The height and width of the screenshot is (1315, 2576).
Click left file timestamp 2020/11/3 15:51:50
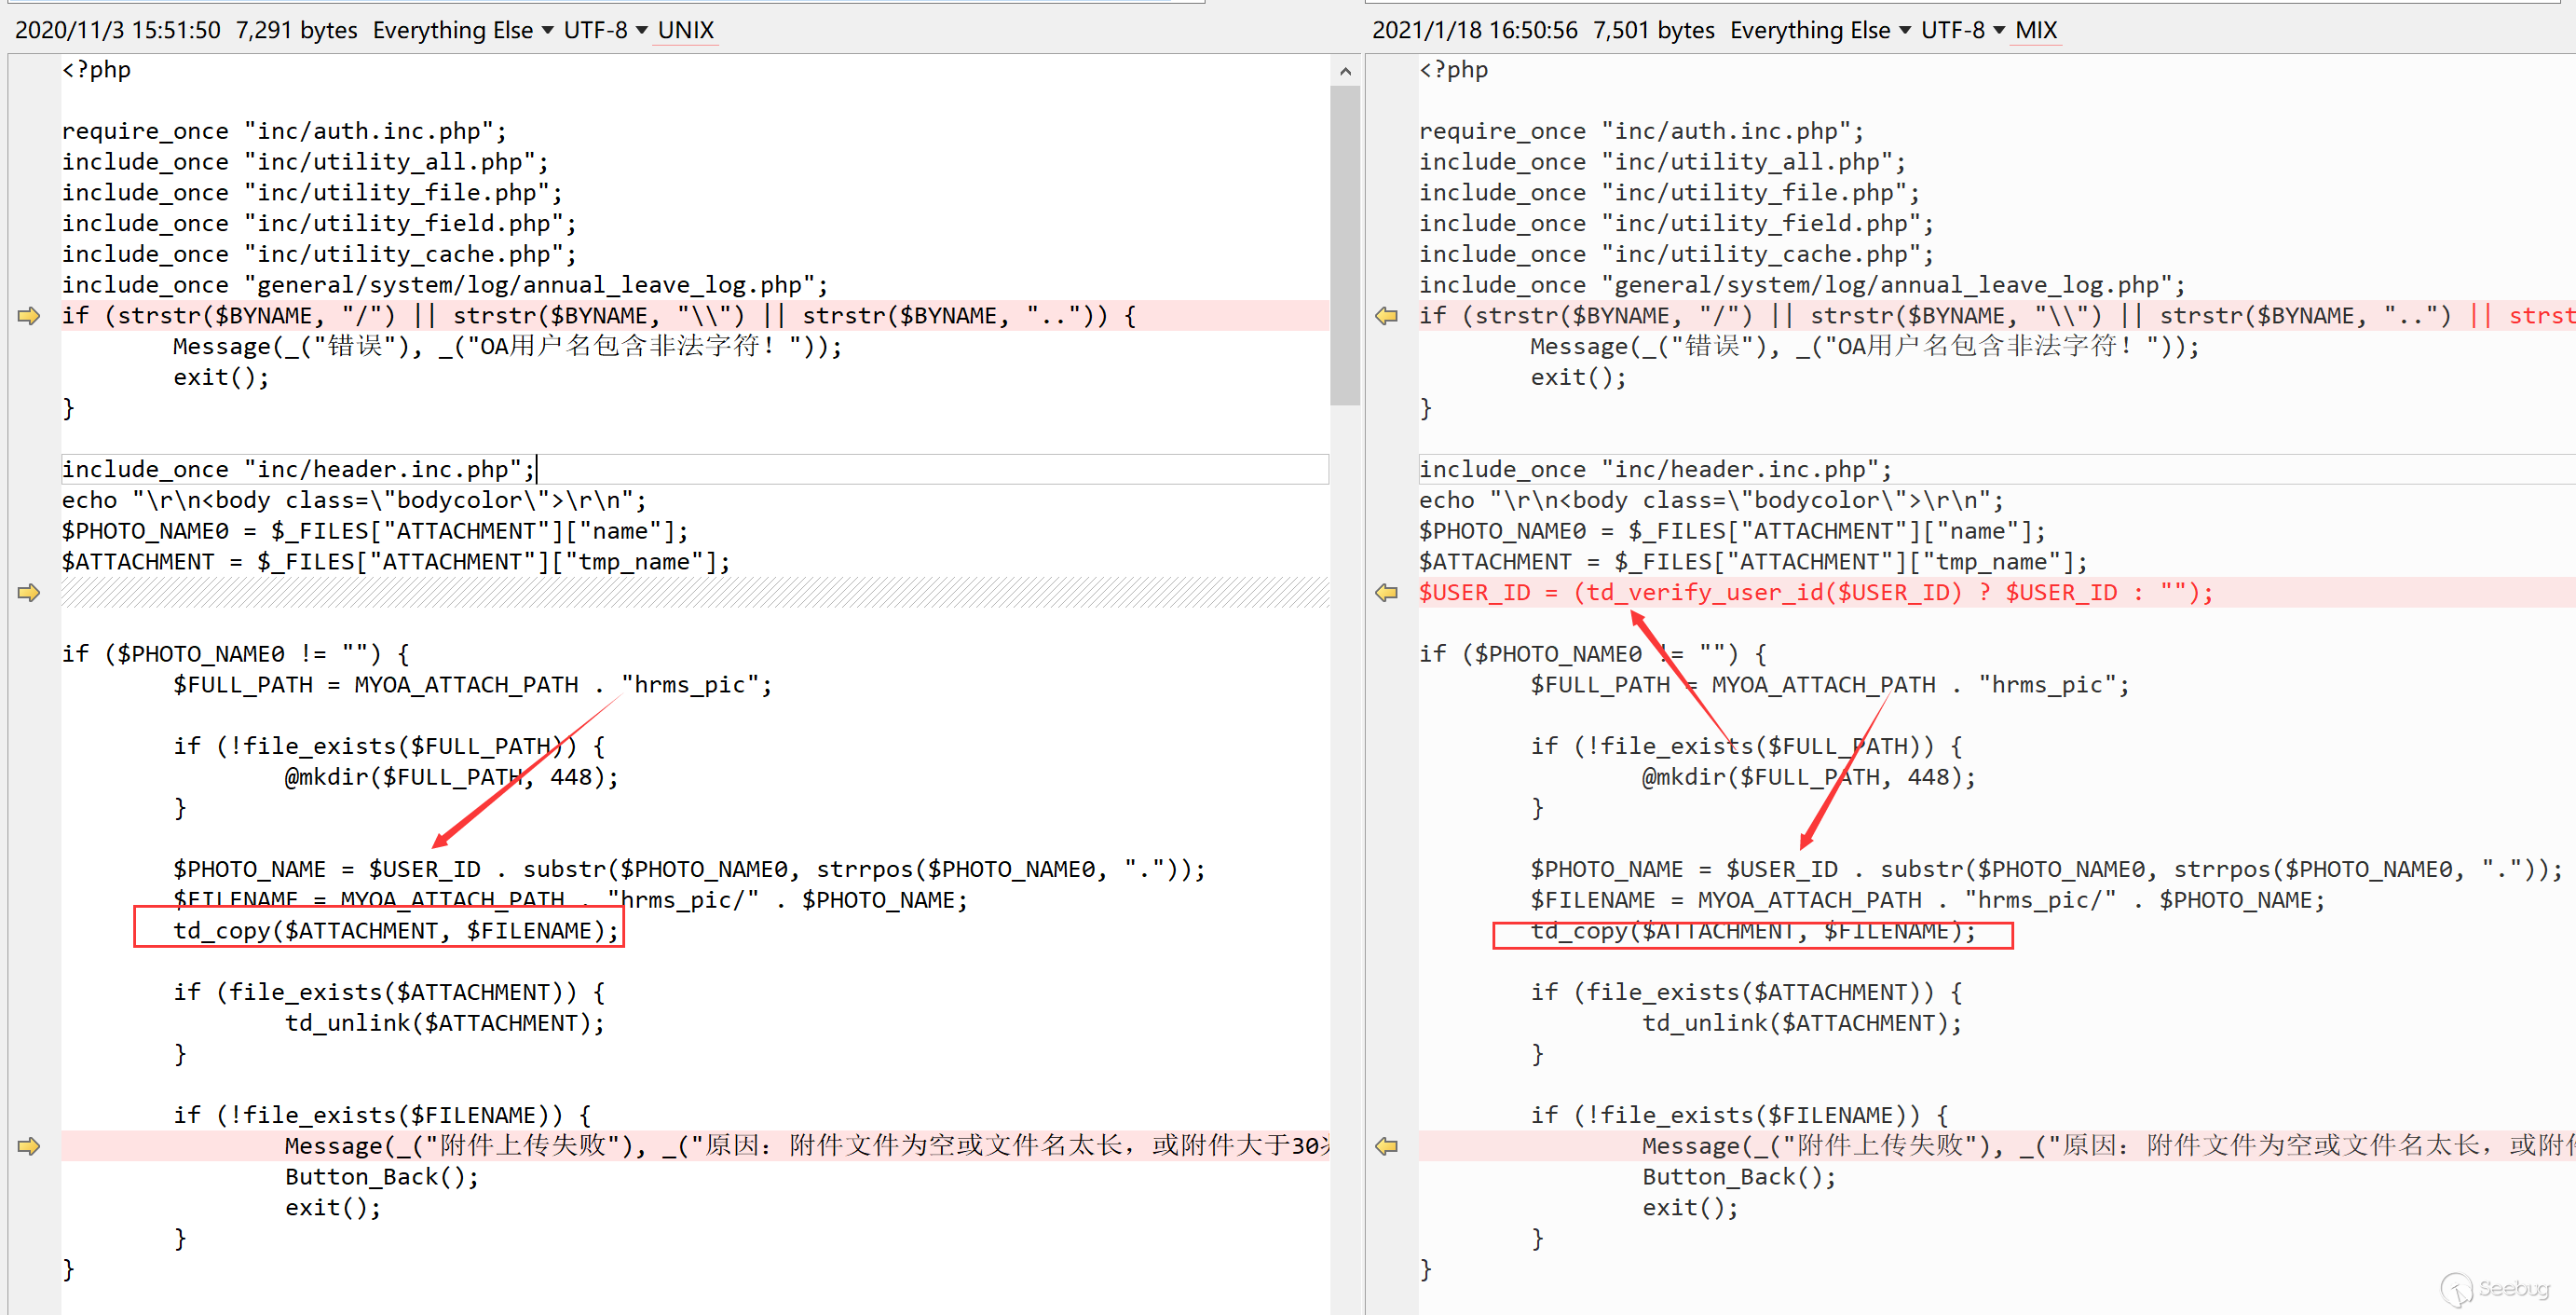click(x=117, y=30)
